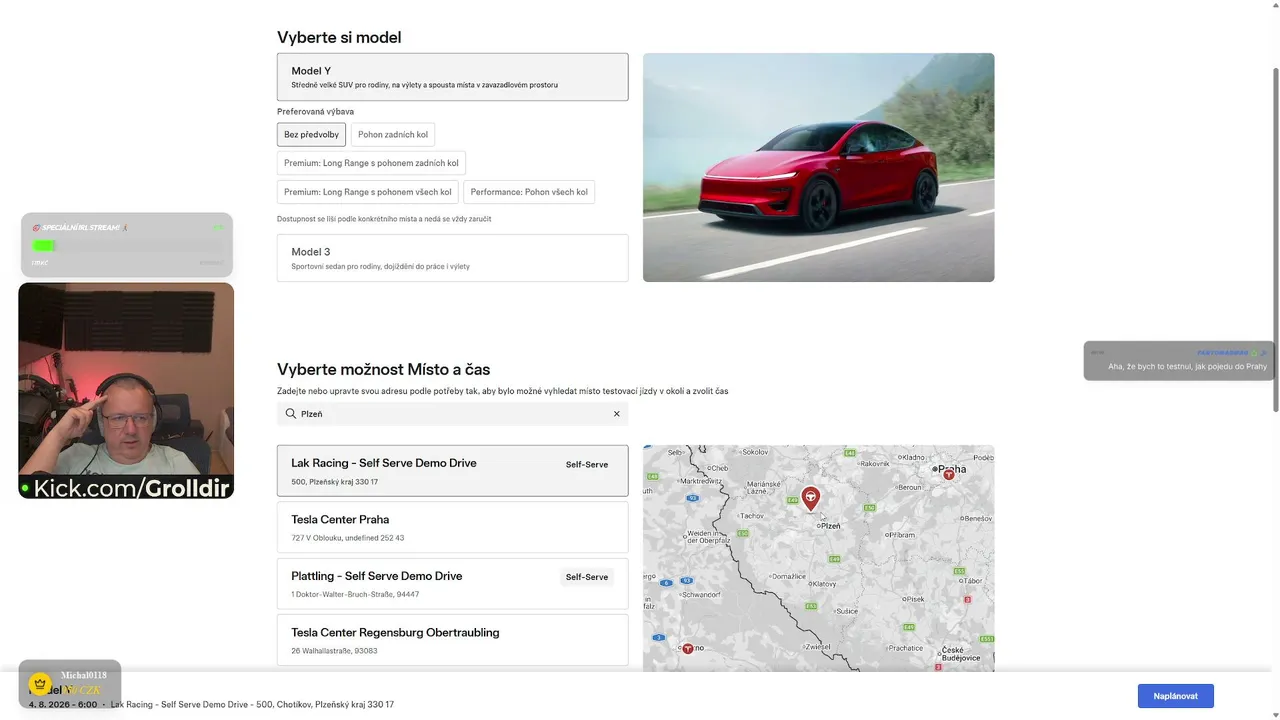Choose Performance: Pohon všech kol trim
Image resolution: width=1280 pixels, height=720 pixels.
click(x=529, y=192)
